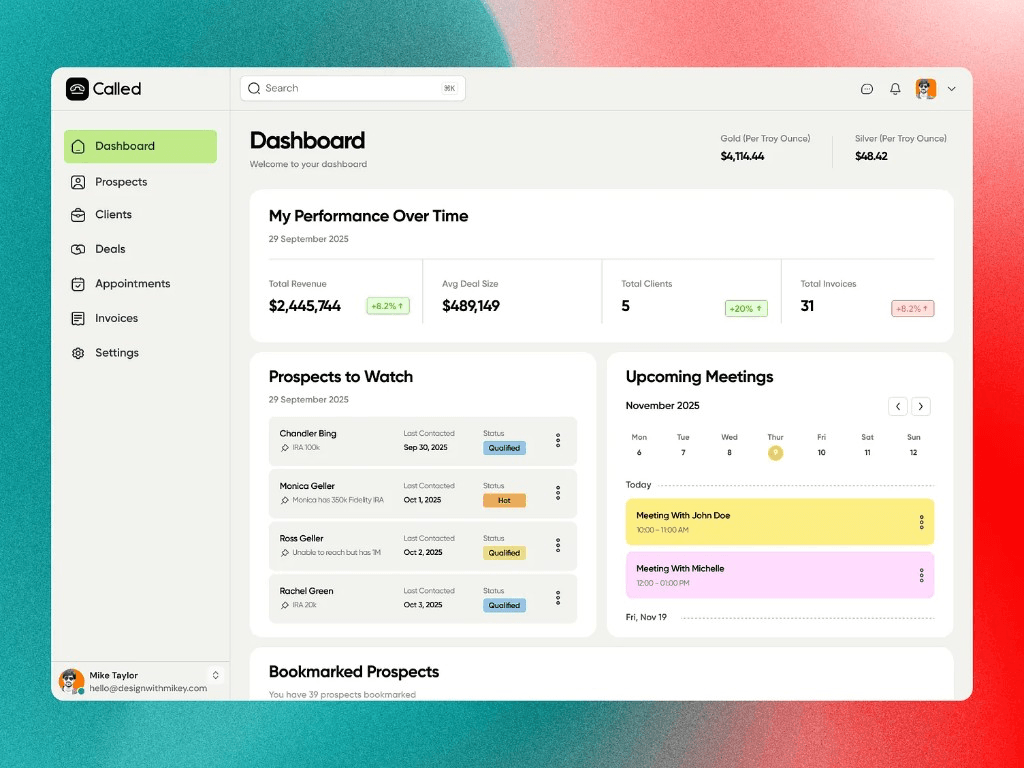Click the Search input field
This screenshot has width=1024, height=768.
(x=353, y=88)
